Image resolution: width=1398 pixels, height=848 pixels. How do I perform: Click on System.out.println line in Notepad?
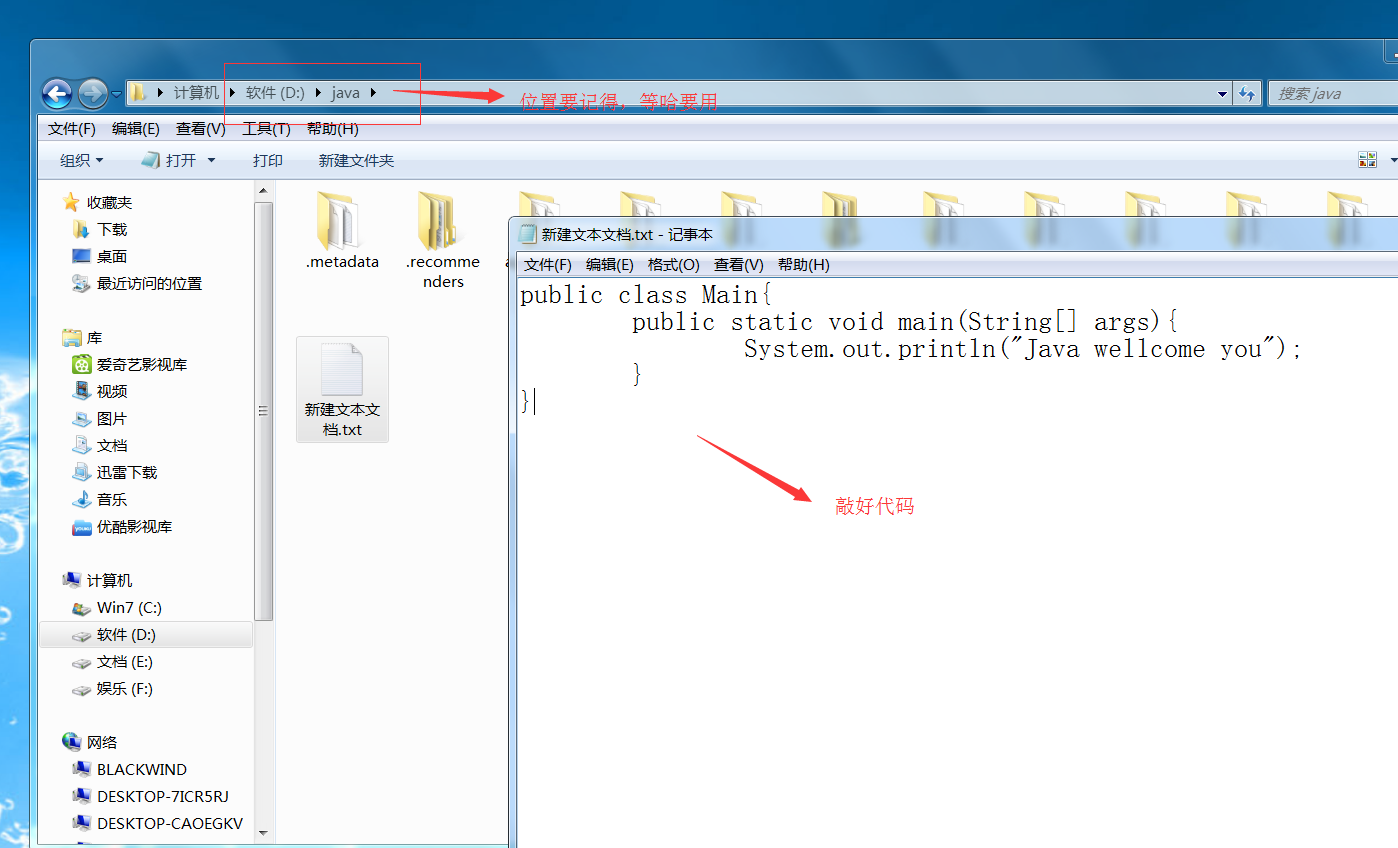pos(1023,349)
